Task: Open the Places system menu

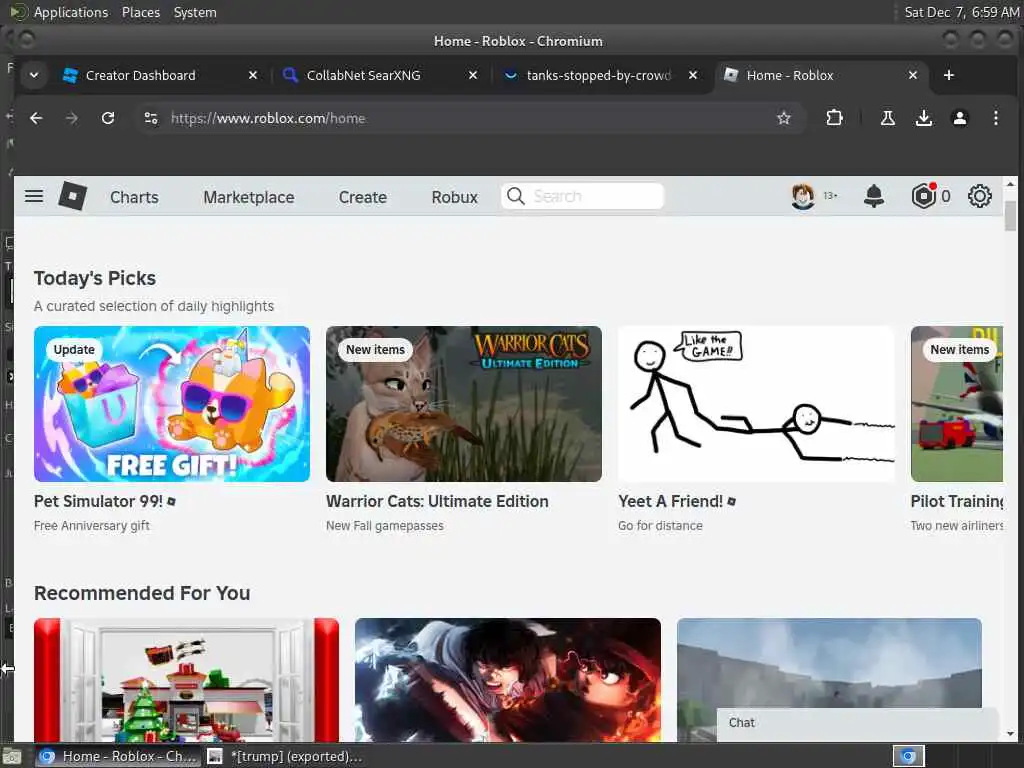Action: (140, 12)
